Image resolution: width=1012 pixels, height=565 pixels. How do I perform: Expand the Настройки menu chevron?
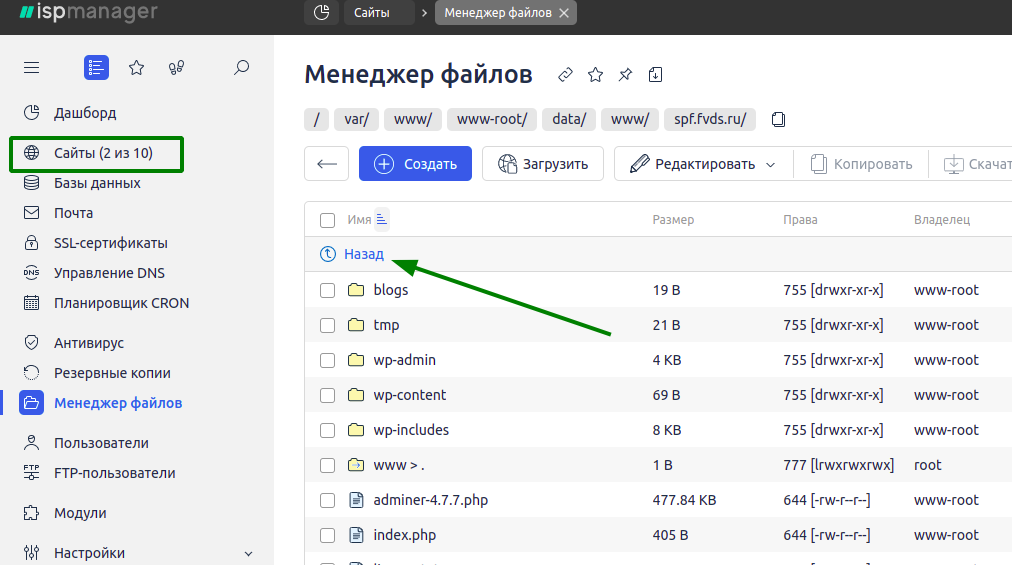tap(248, 554)
